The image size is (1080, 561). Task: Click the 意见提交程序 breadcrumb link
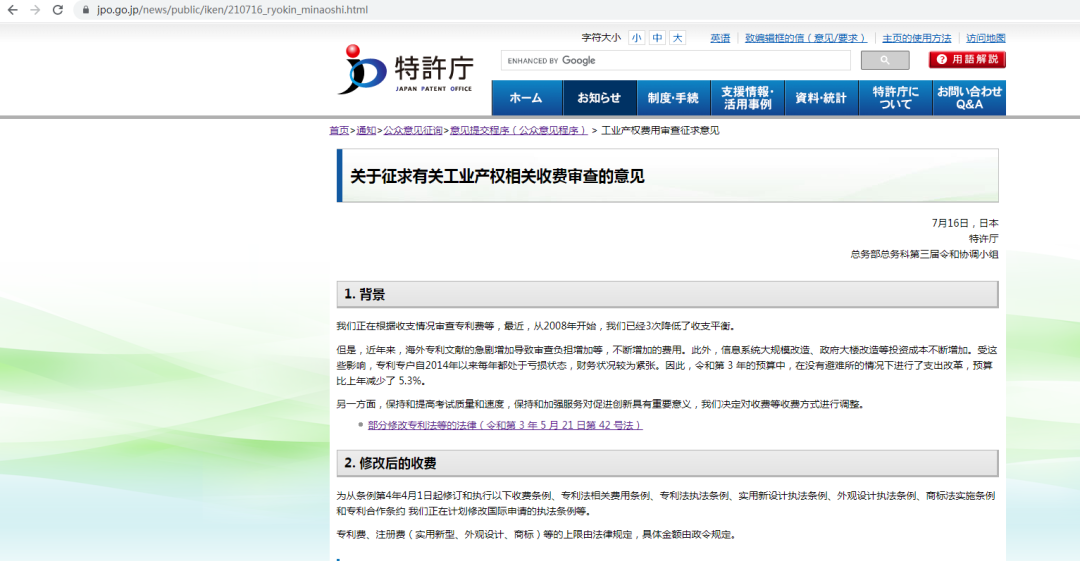click(x=519, y=130)
